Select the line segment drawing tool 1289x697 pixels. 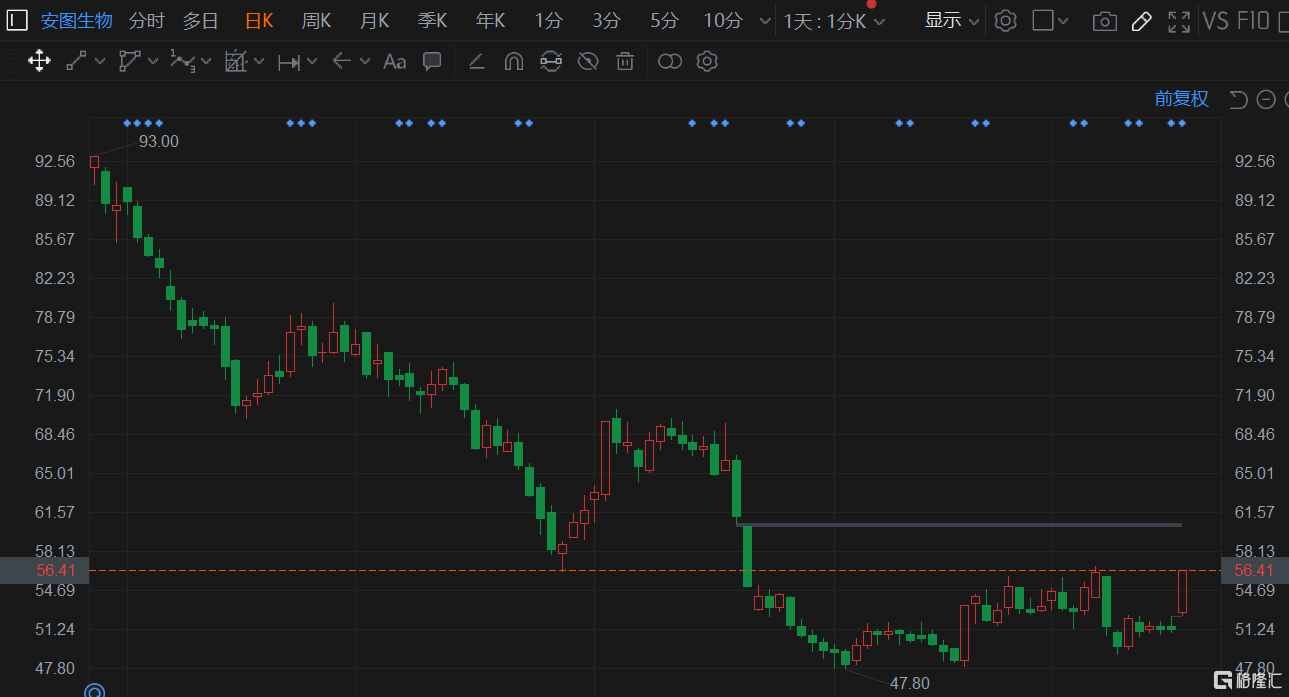coord(77,61)
